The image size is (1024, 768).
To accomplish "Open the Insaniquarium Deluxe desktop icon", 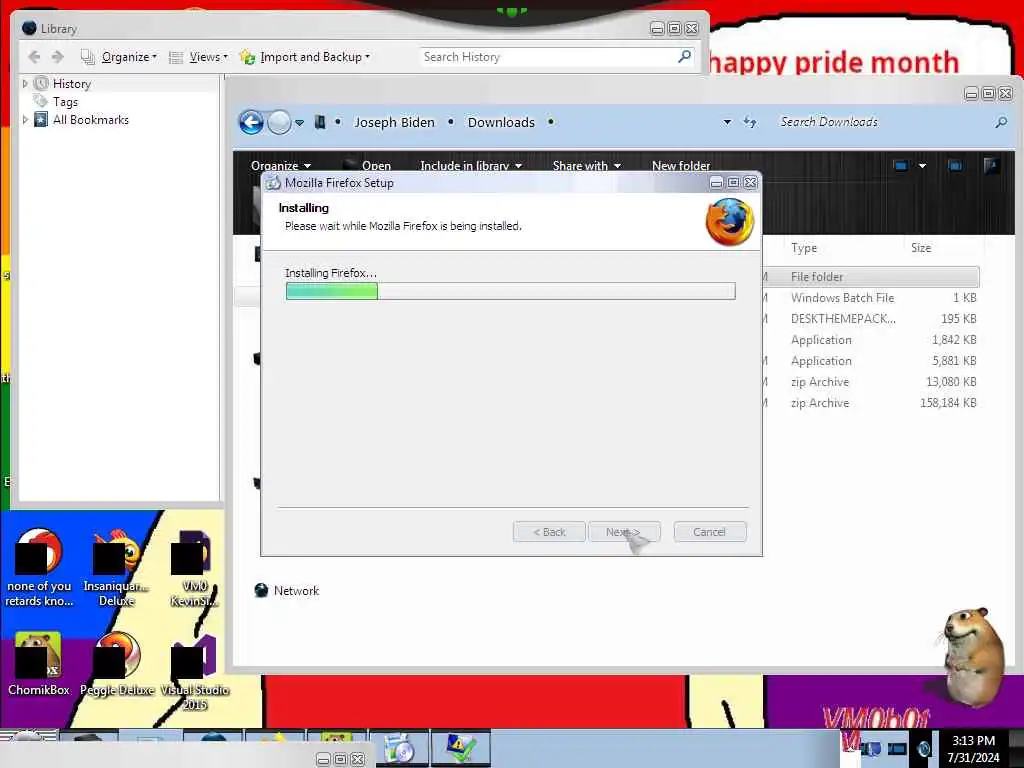I will pyautogui.click(x=117, y=568).
